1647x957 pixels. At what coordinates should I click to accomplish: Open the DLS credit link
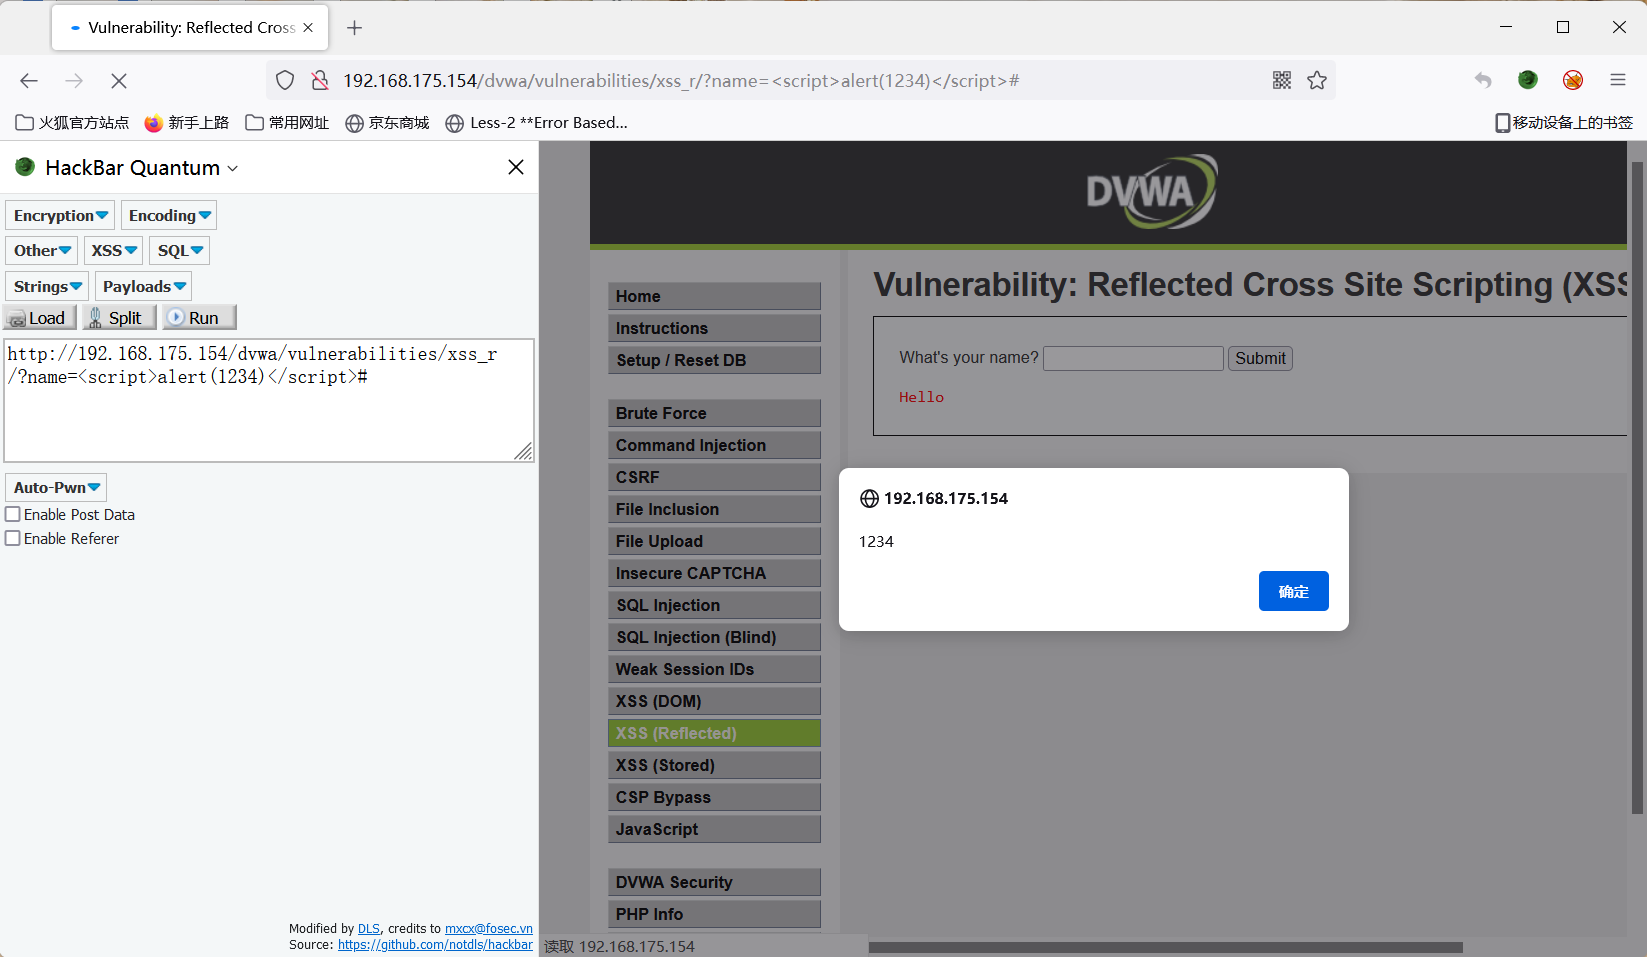point(369,929)
